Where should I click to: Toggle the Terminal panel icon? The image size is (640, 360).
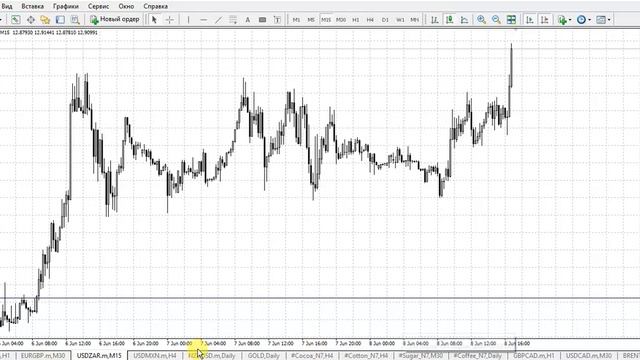(x=60, y=20)
